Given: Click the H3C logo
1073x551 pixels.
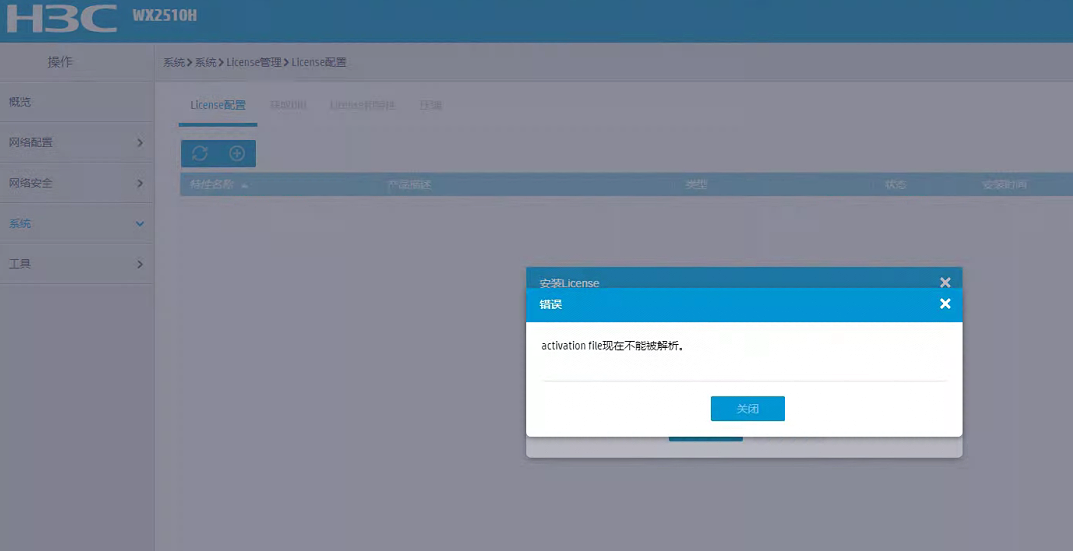Looking at the screenshot, I should tap(62, 18).
